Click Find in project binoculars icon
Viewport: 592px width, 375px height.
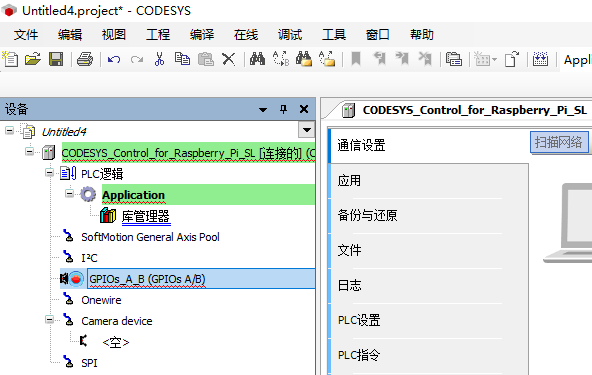pos(304,59)
